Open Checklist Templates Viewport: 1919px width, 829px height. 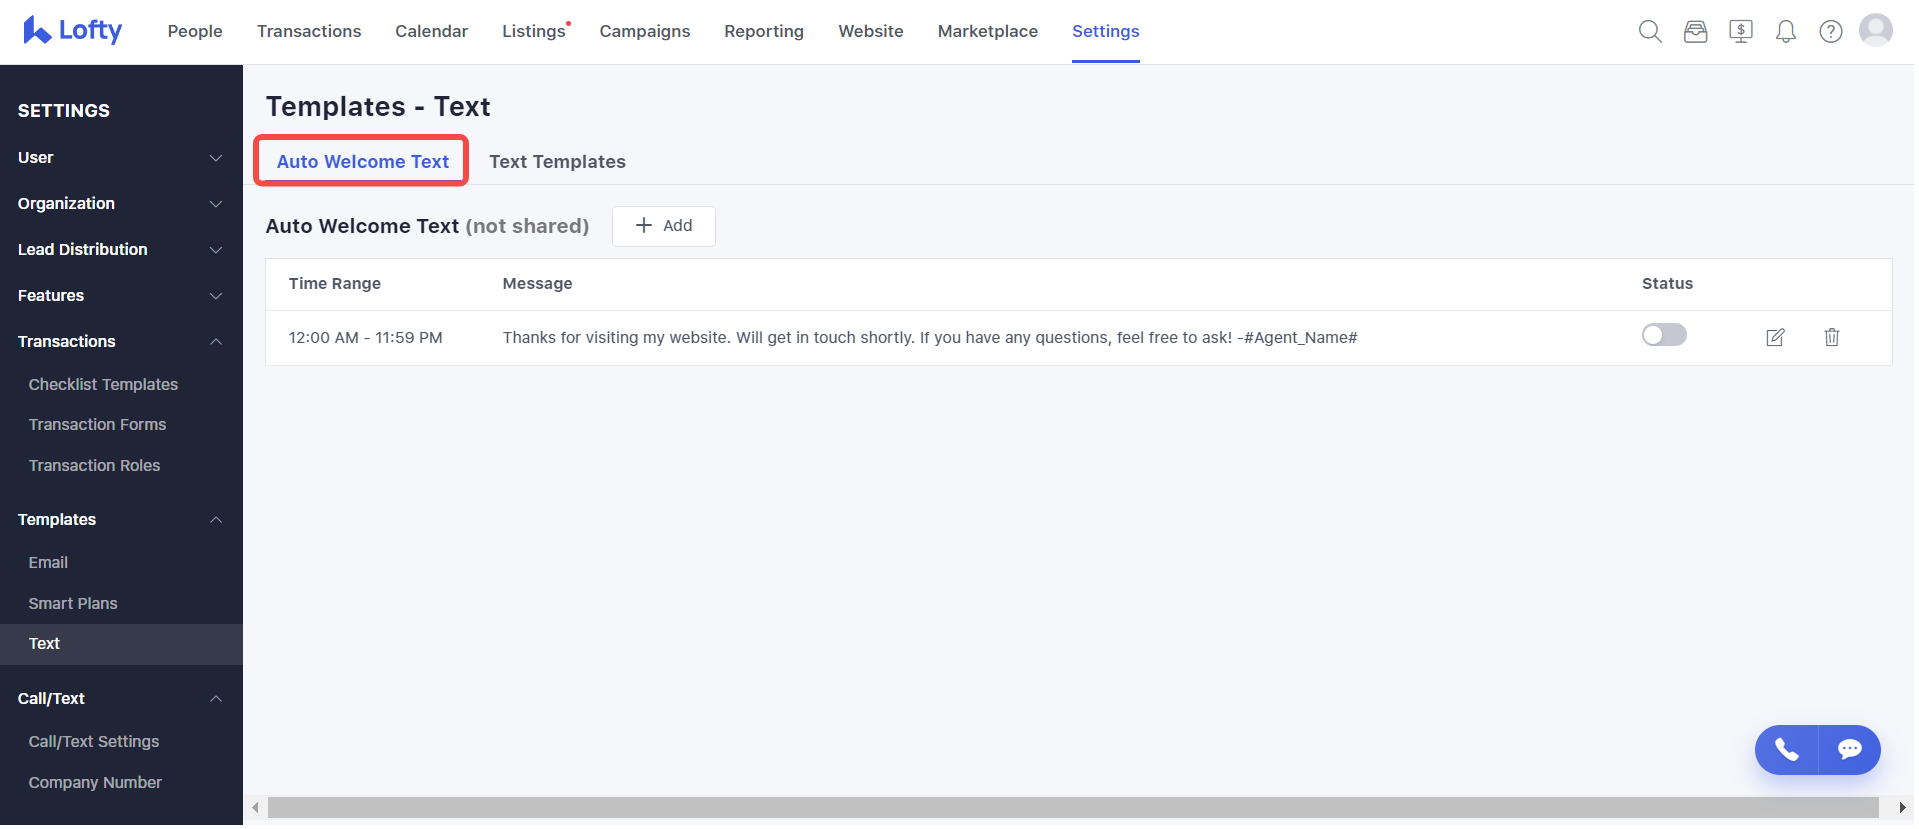pyautogui.click(x=103, y=385)
